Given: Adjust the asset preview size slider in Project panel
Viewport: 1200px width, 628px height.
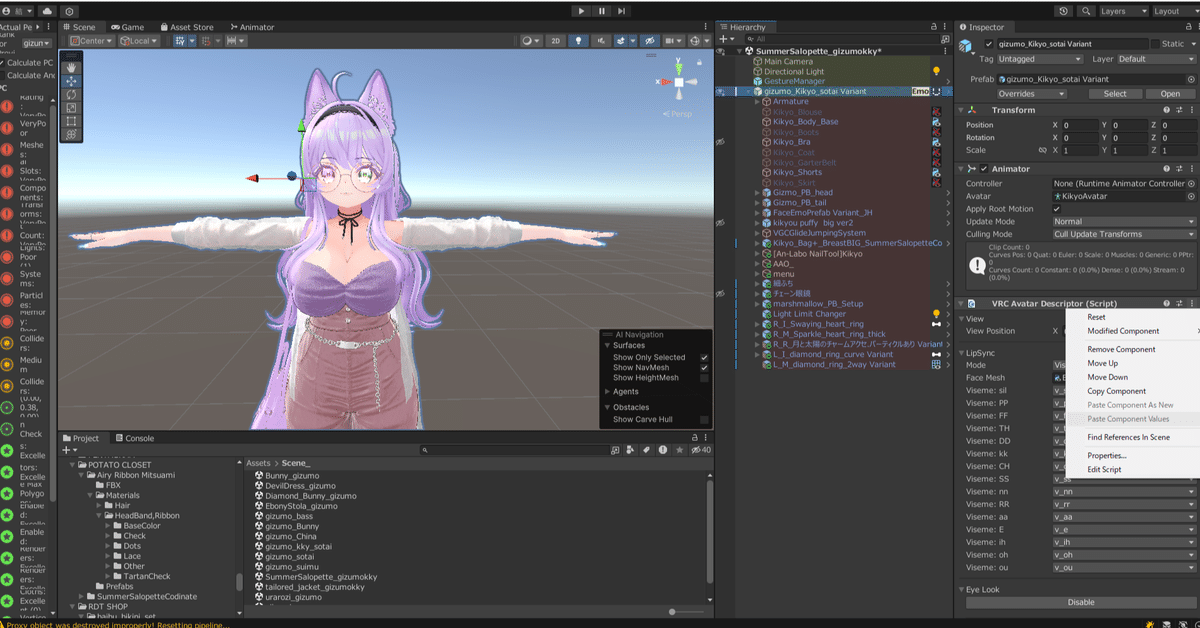Looking at the screenshot, I should click(x=672, y=612).
